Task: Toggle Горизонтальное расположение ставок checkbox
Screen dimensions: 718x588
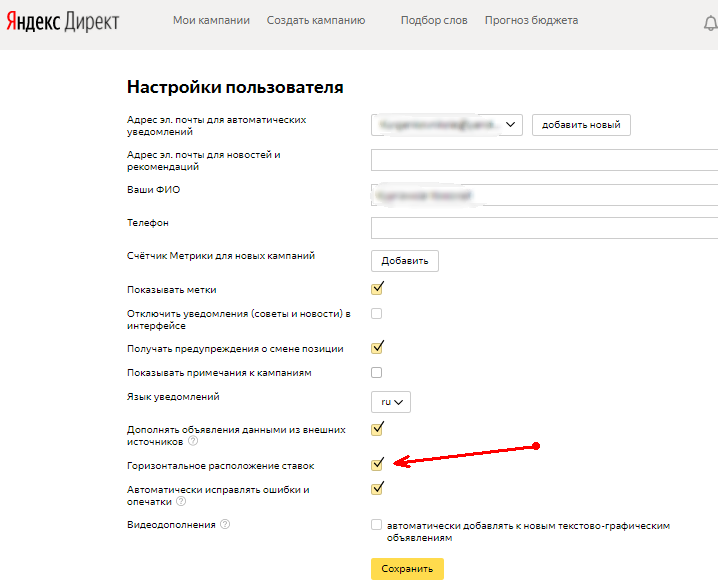Action: (x=376, y=465)
